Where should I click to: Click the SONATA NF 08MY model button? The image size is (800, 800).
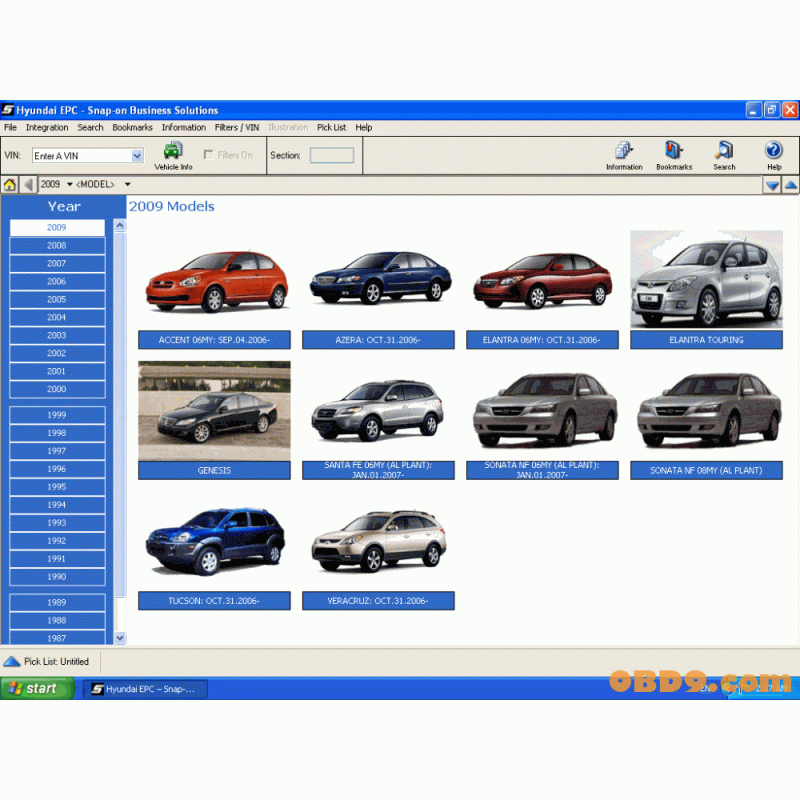[706, 470]
